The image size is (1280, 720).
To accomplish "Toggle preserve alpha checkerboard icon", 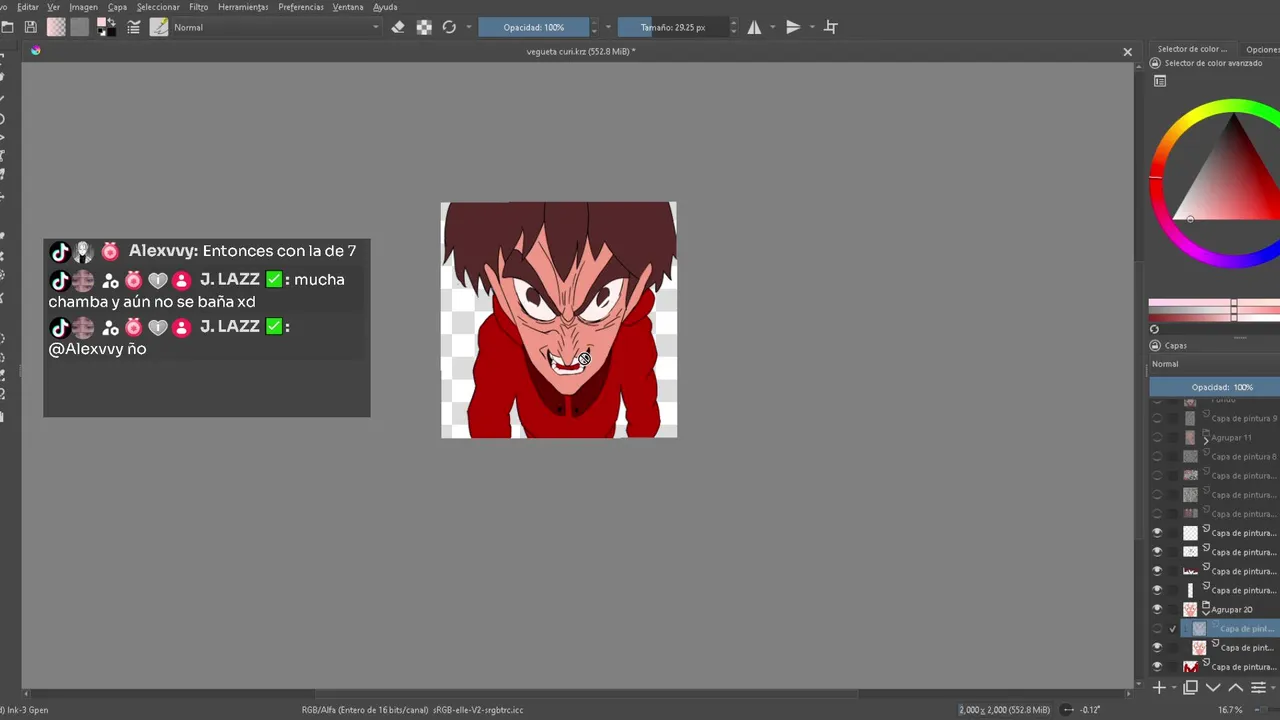I will click(x=424, y=27).
